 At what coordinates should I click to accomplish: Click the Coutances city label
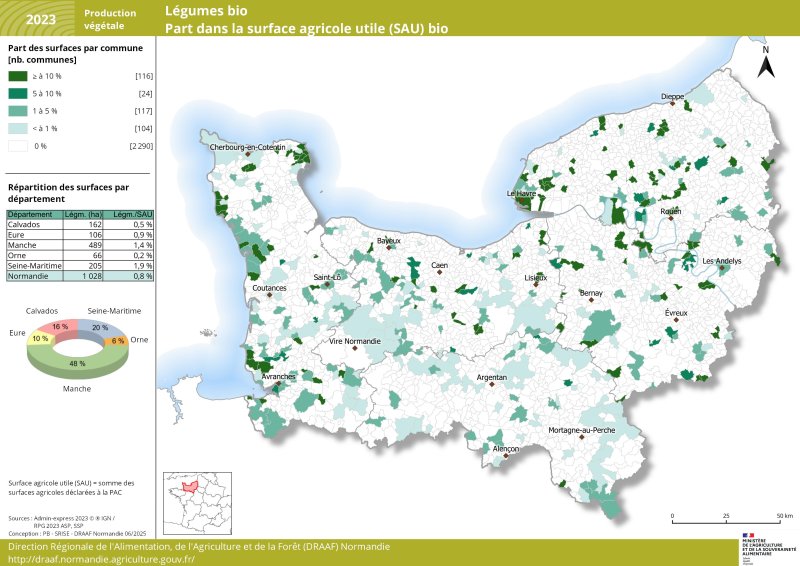coord(269,288)
